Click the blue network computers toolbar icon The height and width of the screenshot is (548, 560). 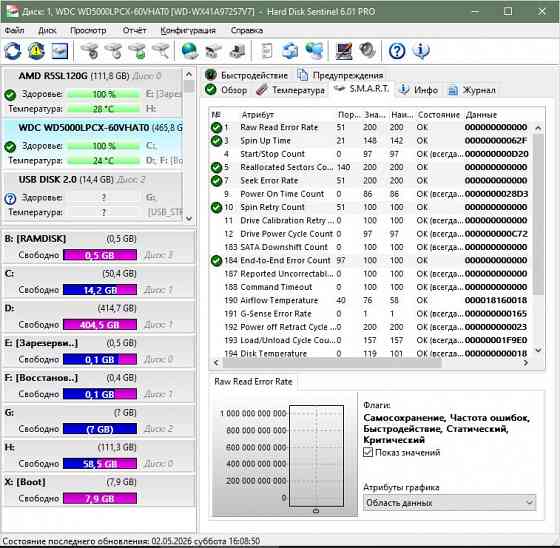[314, 51]
